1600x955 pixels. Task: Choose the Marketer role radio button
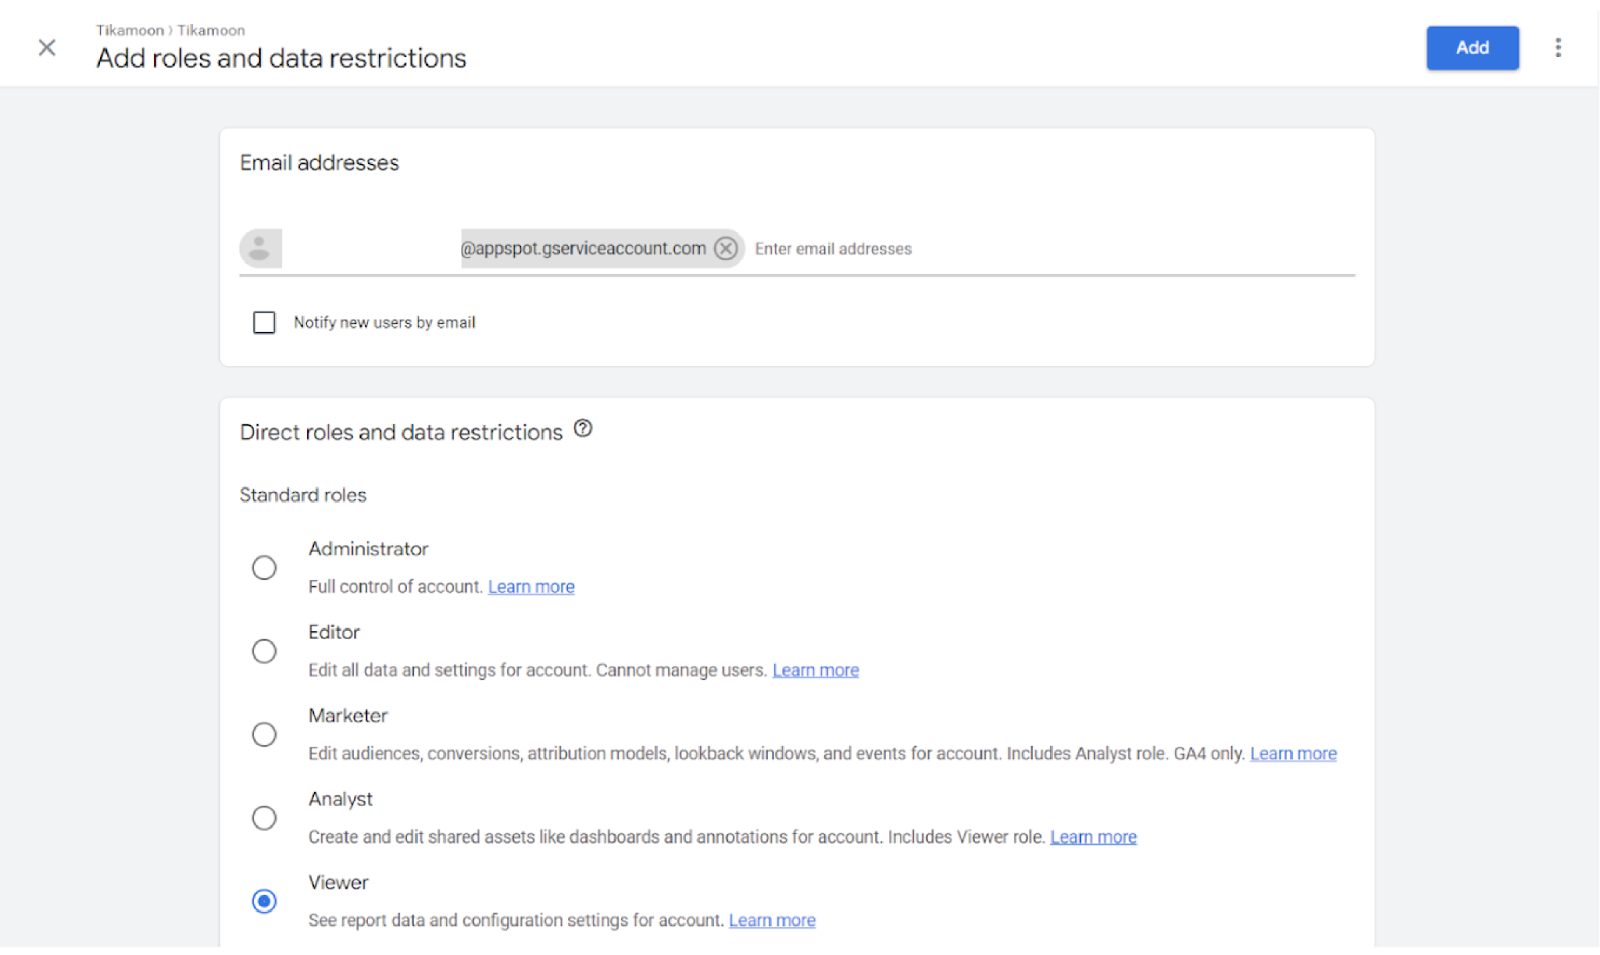click(x=264, y=735)
